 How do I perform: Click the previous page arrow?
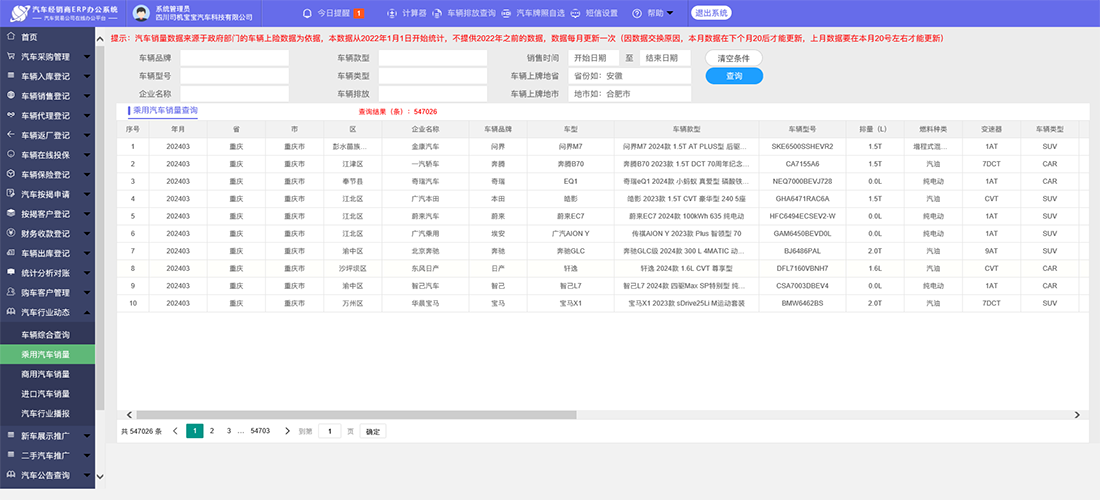pyautogui.click(x=175, y=431)
